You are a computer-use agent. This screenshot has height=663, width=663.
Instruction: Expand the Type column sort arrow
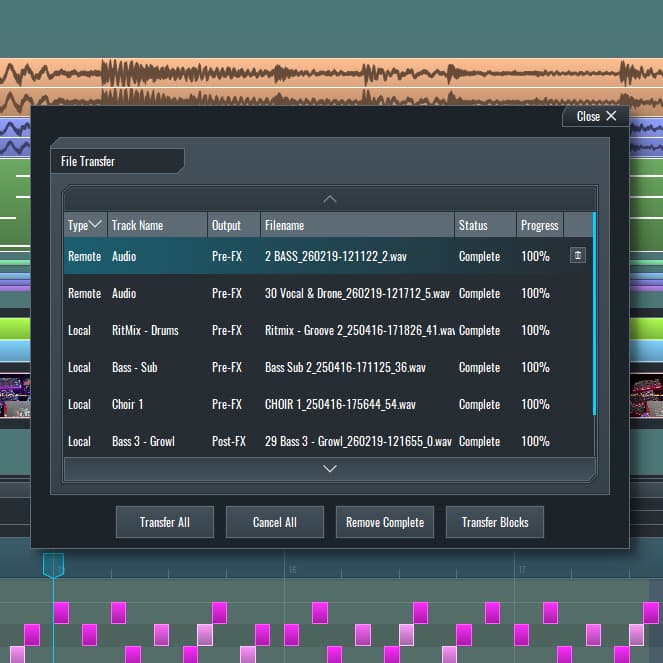pyautogui.click(x=96, y=224)
